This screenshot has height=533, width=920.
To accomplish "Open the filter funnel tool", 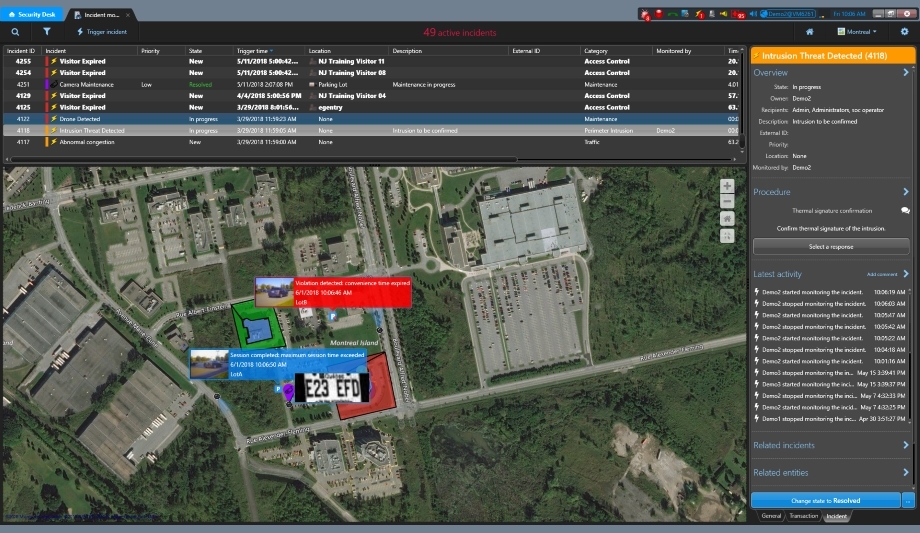I will pyautogui.click(x=46, y=32).
